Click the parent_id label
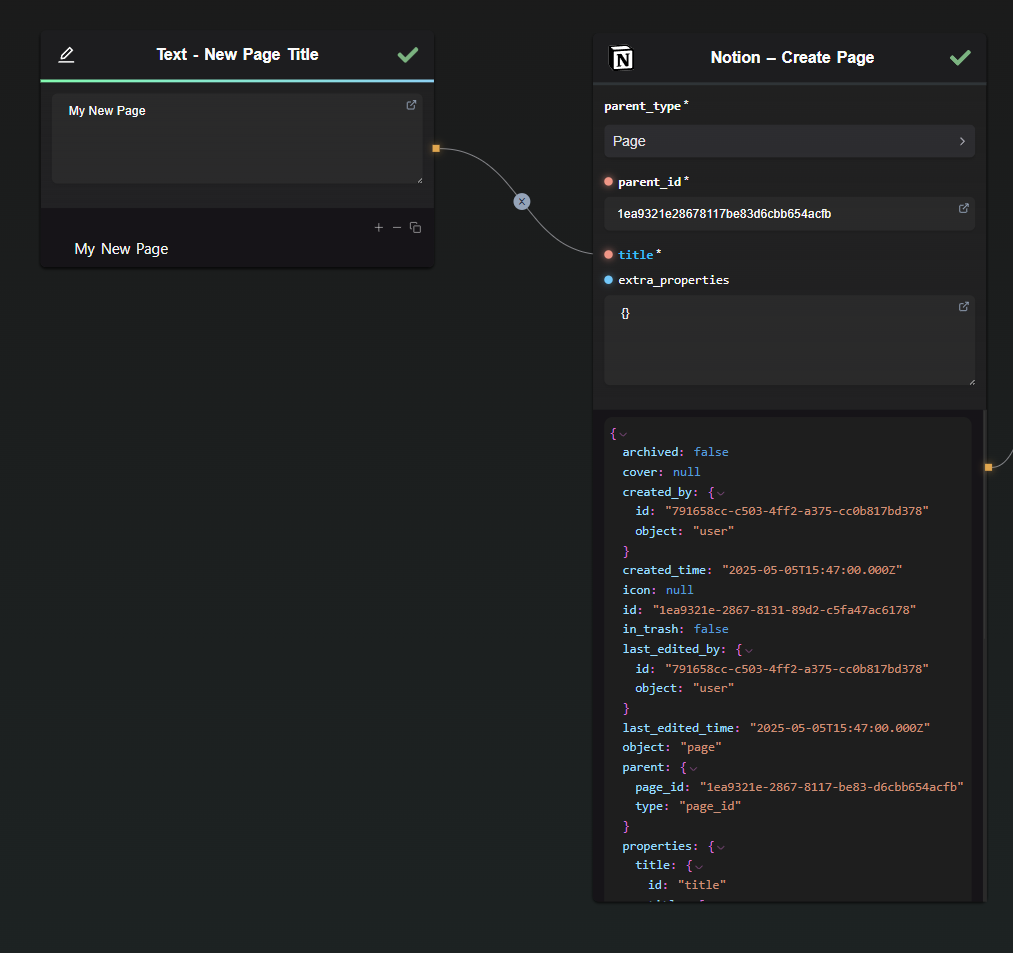The height and width of the screenshot is (953, 1013). [x=650, y=182]
